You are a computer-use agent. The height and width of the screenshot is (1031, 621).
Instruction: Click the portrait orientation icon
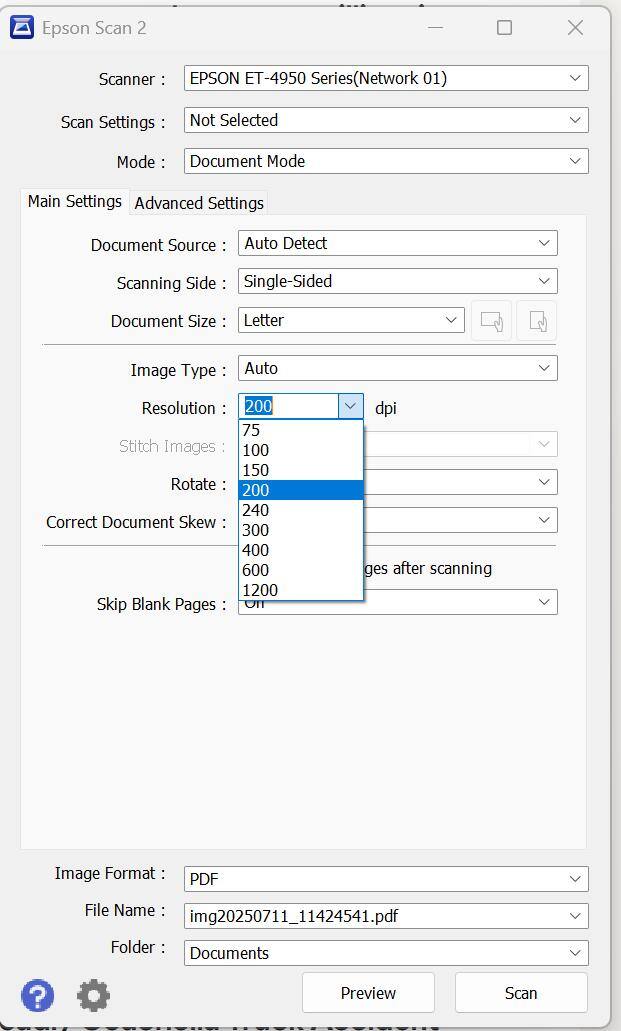[x=537, y=321]
